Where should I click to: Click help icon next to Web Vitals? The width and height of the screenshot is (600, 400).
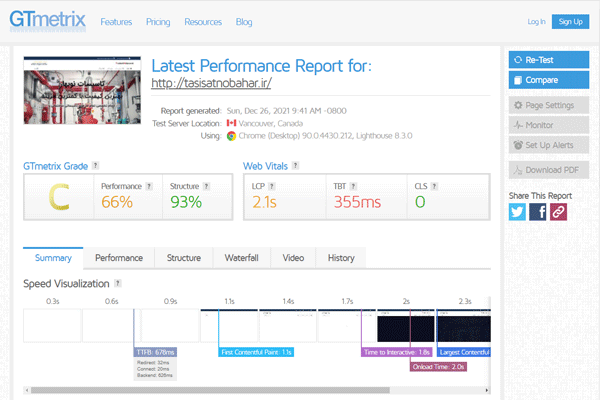[296, 165]
